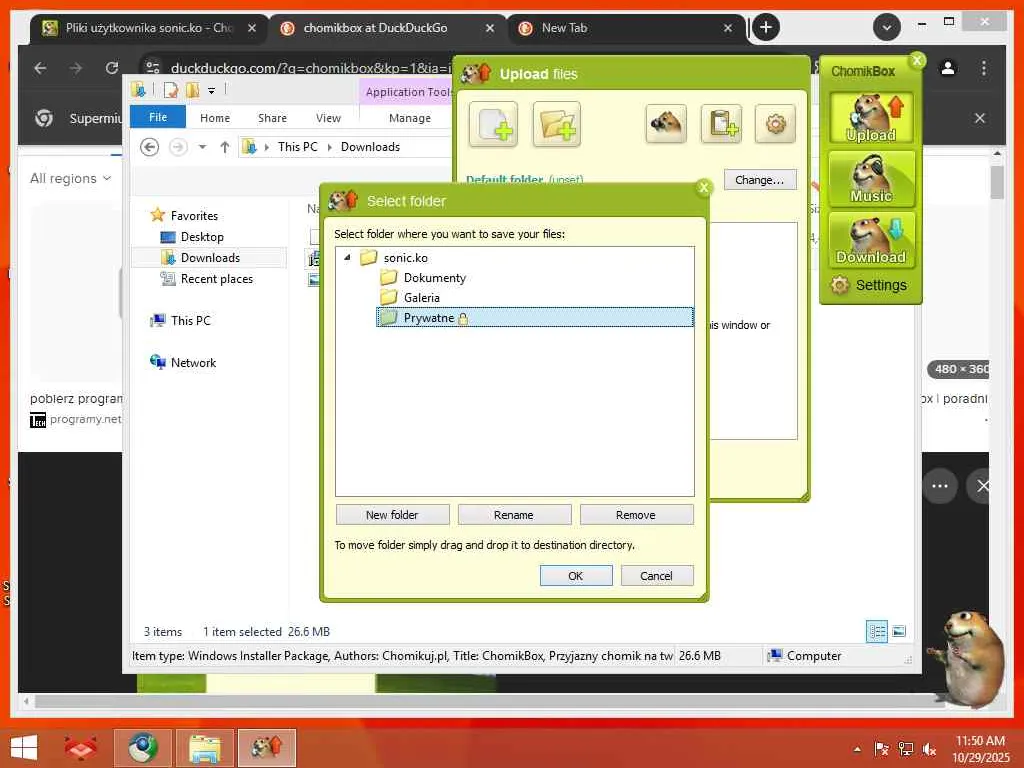1024x768 pixels.
Task: Confirm folder selection with OK
Action: click(576, 576)
